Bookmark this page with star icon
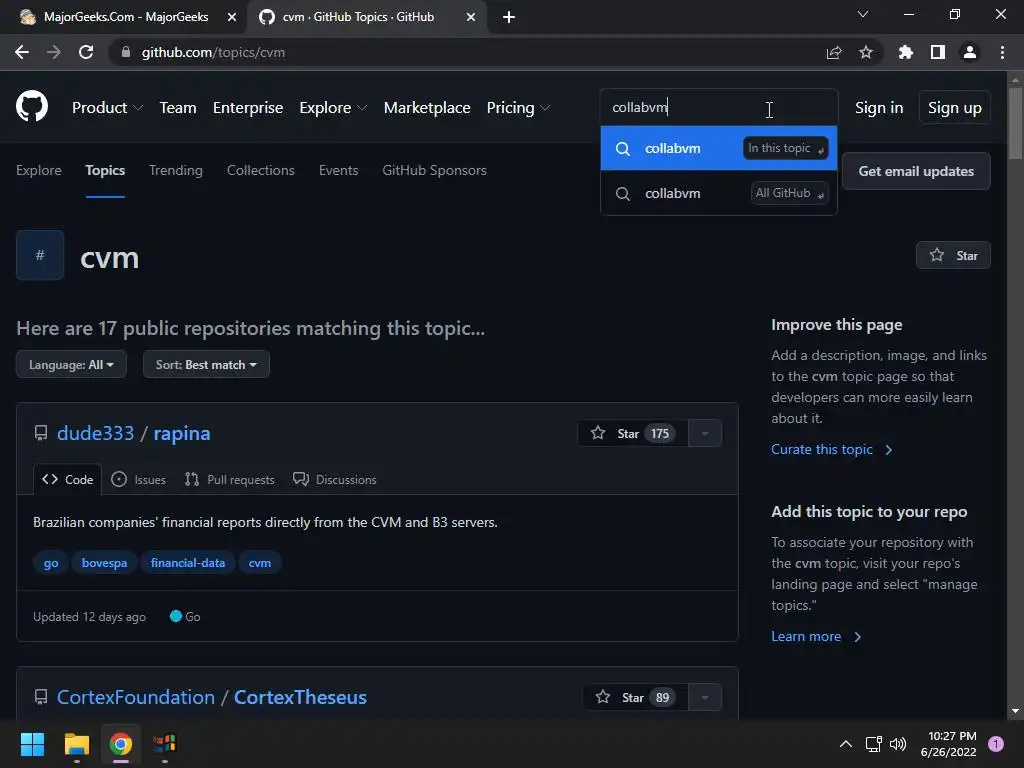This screenshot has height=768, width=1024. (x=866, y=52)
